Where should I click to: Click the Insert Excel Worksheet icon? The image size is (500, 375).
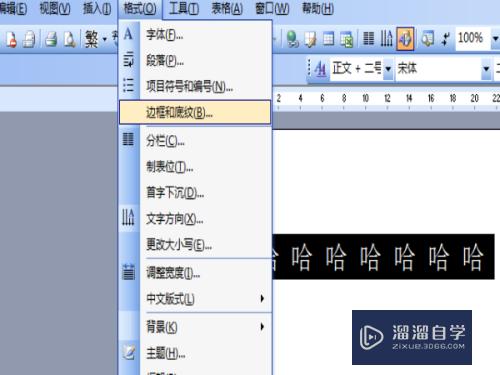pyautogui.click(x=346, y=39)
